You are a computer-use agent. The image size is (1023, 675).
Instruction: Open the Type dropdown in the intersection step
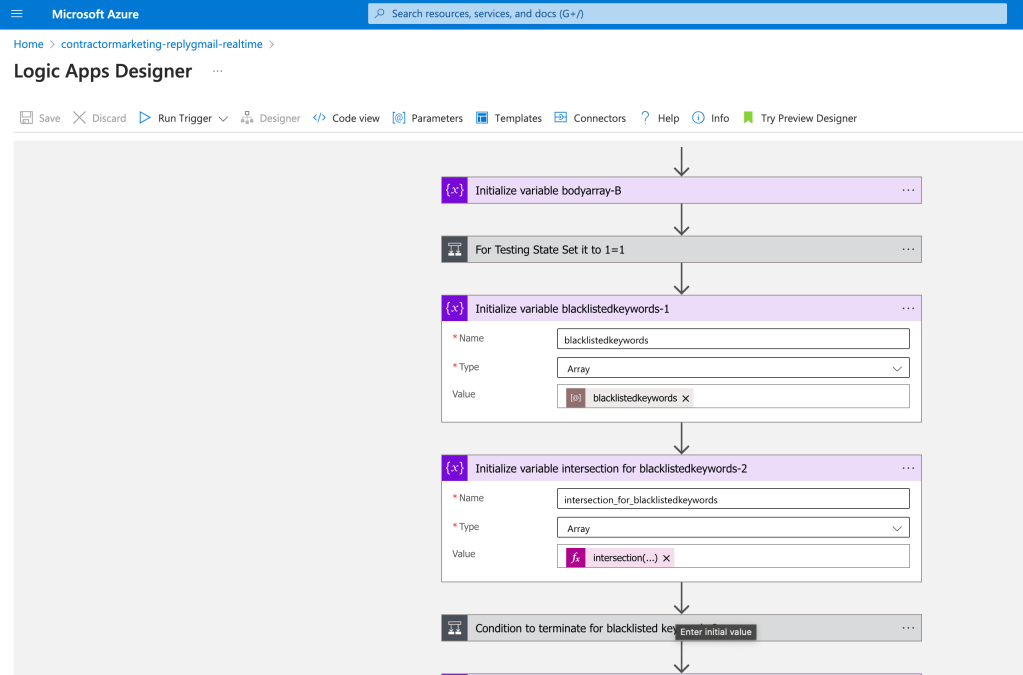[733, 528]
